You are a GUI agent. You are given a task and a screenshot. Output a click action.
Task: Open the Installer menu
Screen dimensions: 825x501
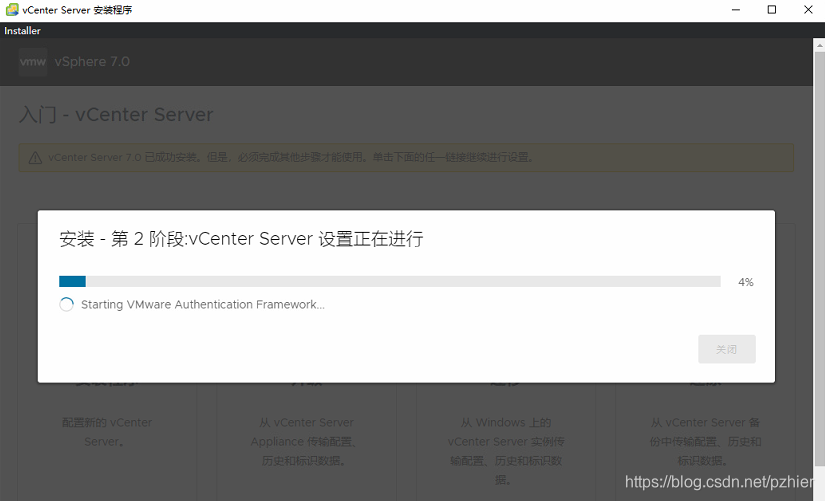[22, 31]
